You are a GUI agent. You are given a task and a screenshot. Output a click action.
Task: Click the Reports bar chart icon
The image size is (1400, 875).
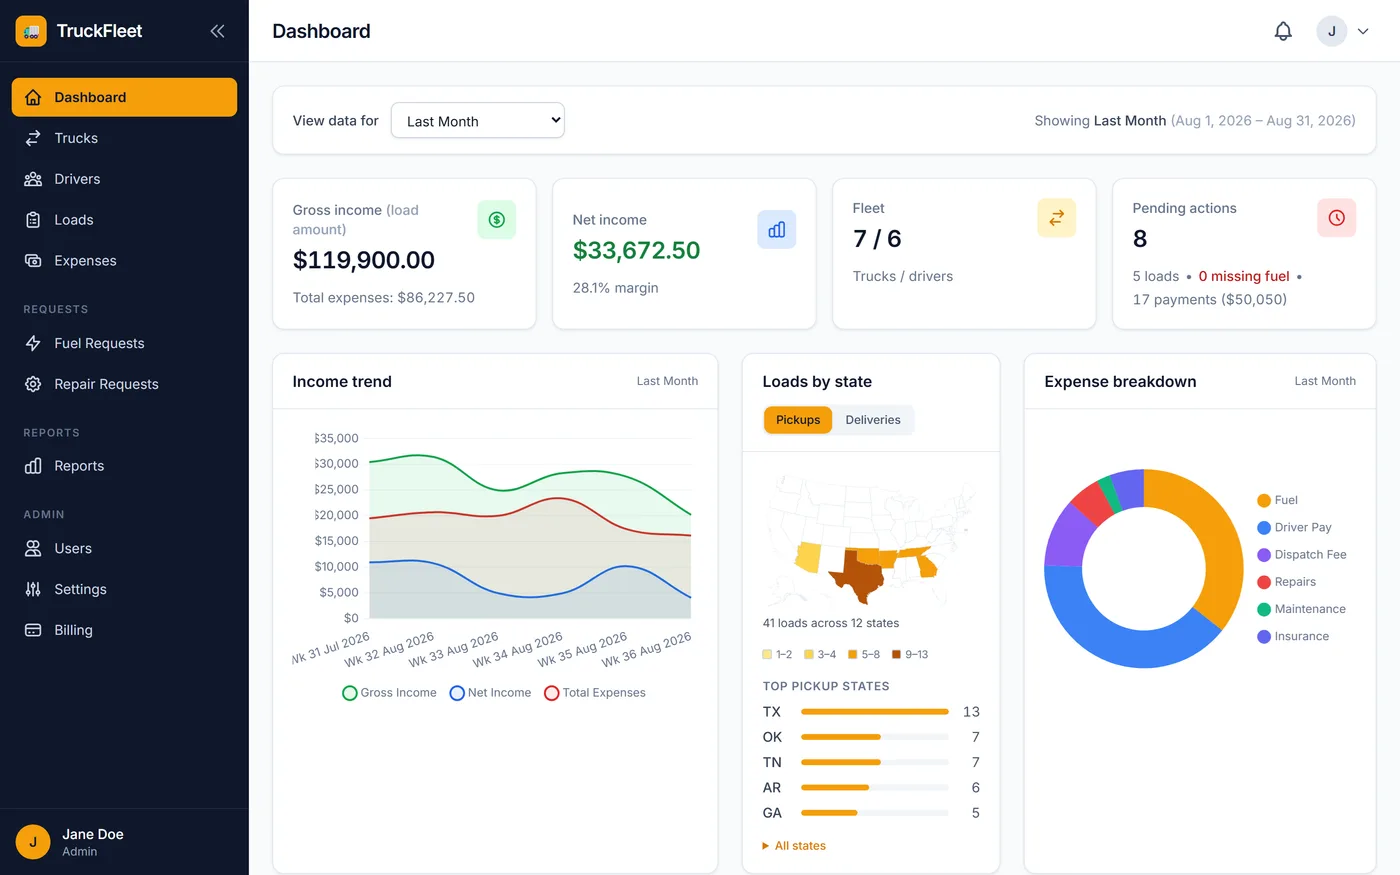tap(33, 466)
